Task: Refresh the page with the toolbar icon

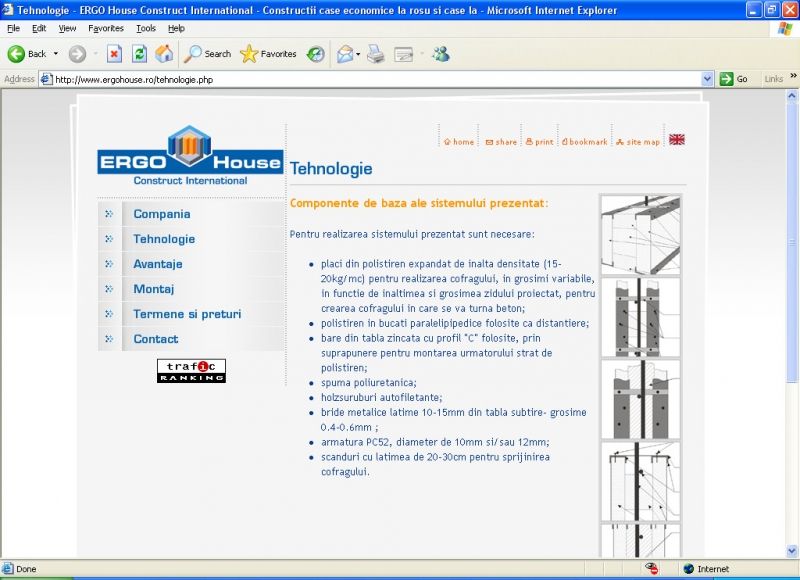Action: tap(139, 54)
